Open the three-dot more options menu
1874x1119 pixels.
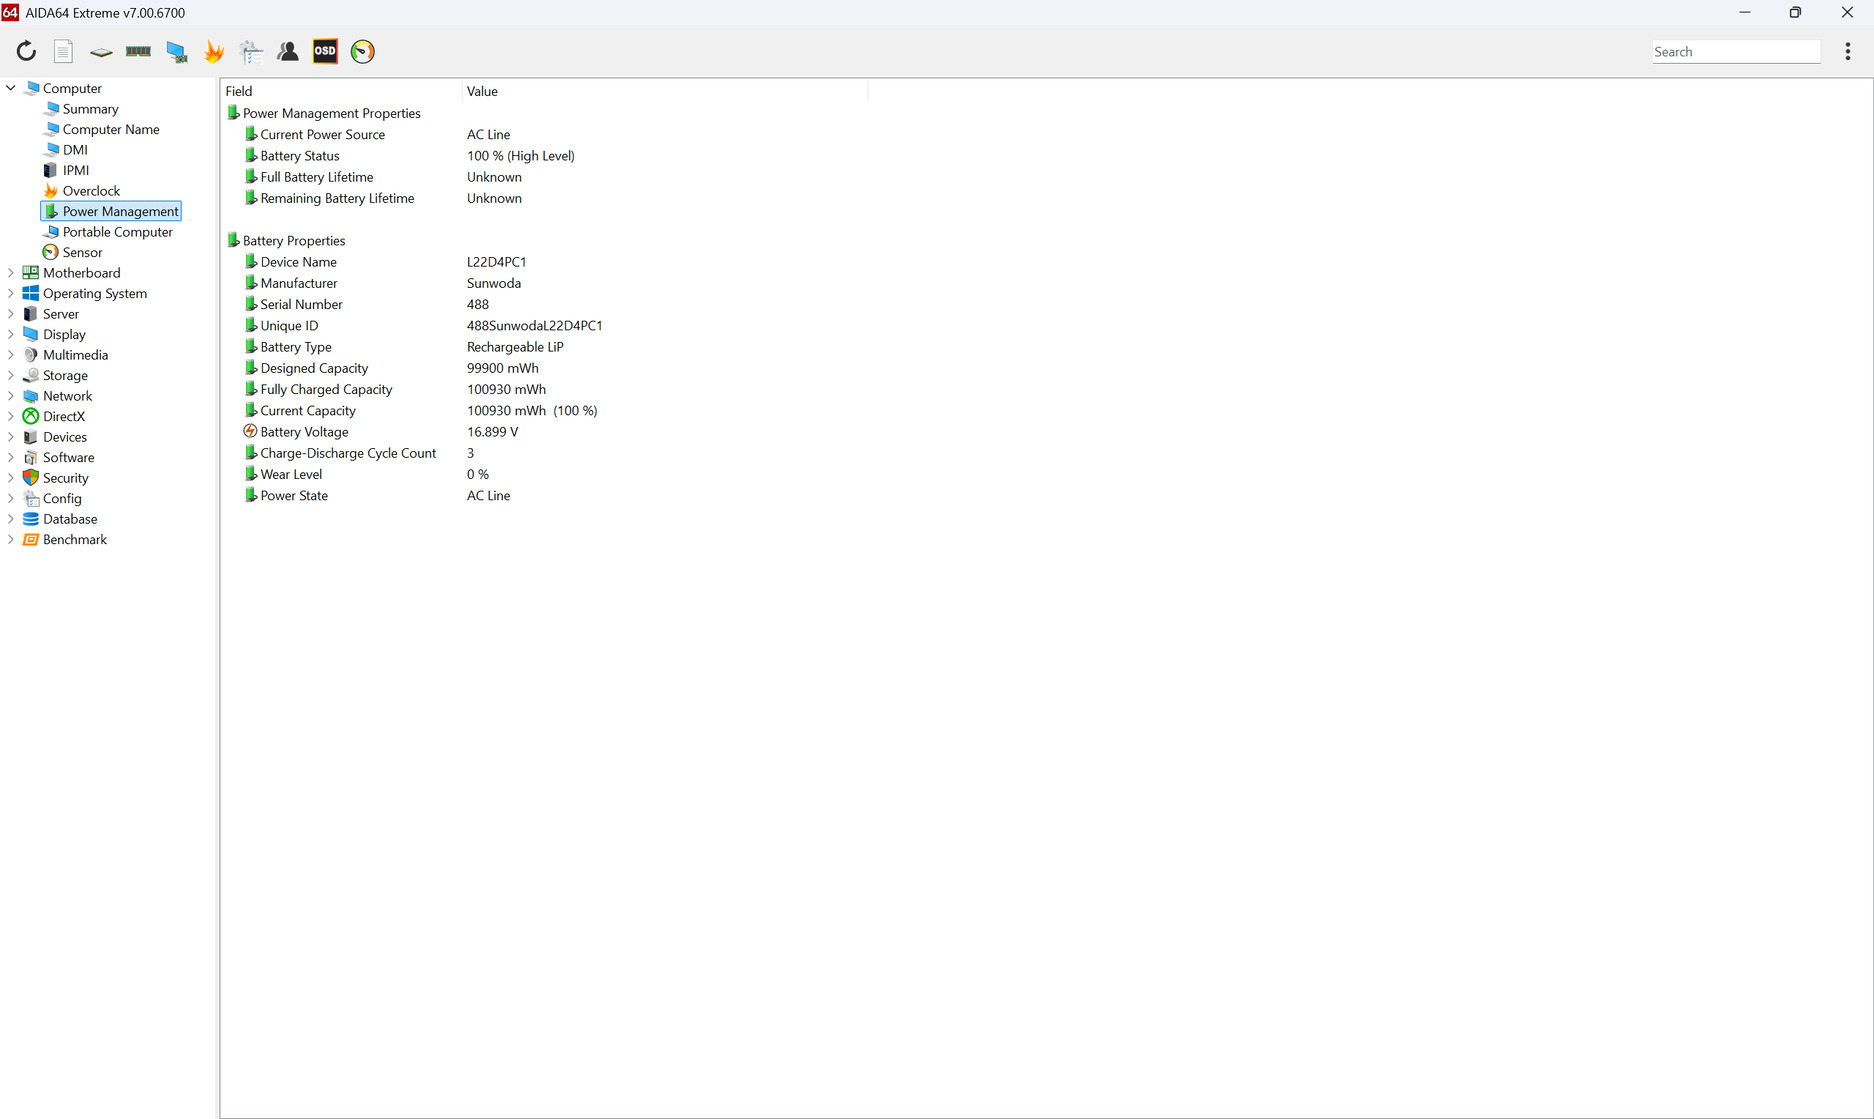point(1847,51)
